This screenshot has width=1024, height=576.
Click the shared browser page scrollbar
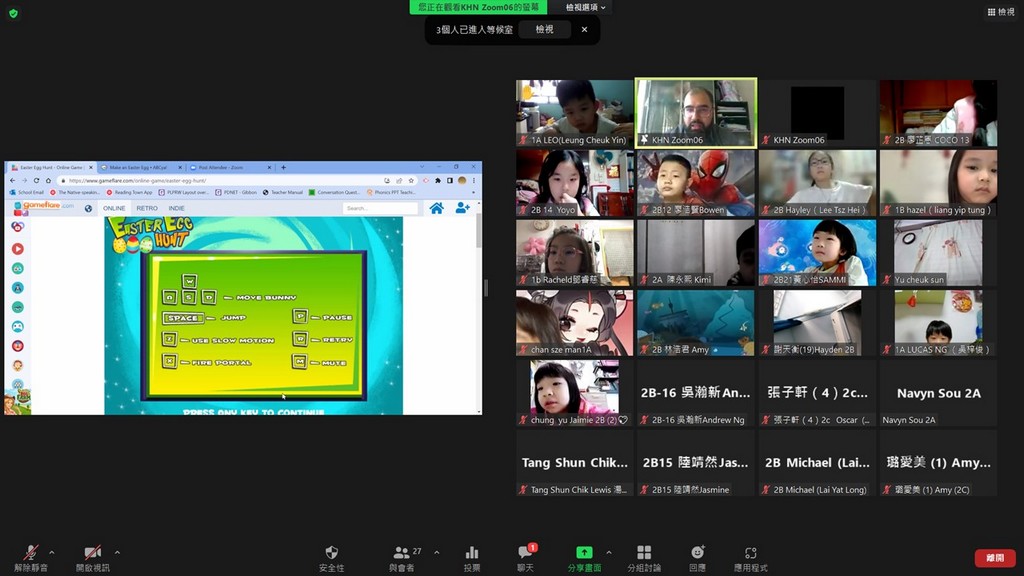tap(479, 231)
